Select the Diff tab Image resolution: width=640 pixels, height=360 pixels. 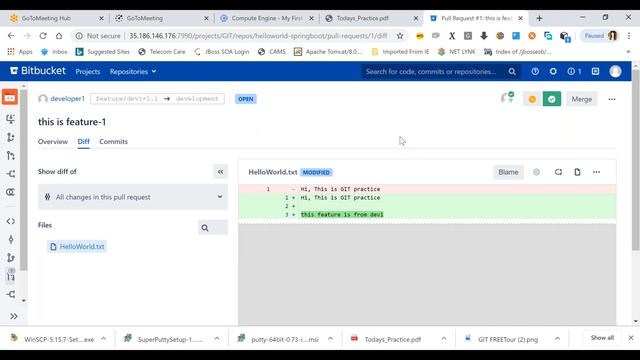click(x=83, y=142)
